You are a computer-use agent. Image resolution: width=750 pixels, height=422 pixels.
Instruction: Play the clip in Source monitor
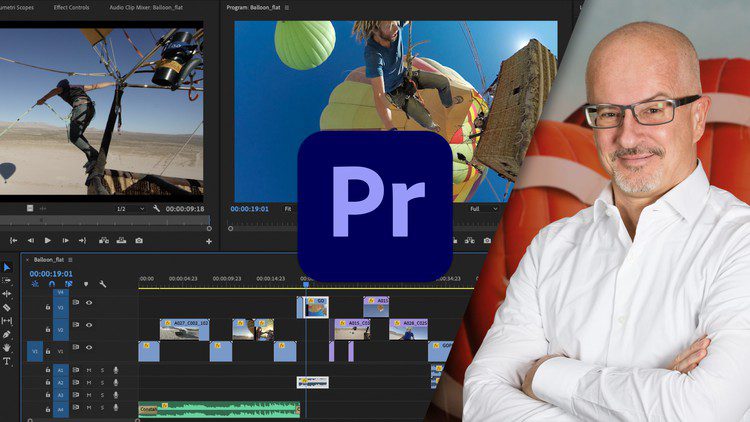pyautogui.click(x=48, y=241)
